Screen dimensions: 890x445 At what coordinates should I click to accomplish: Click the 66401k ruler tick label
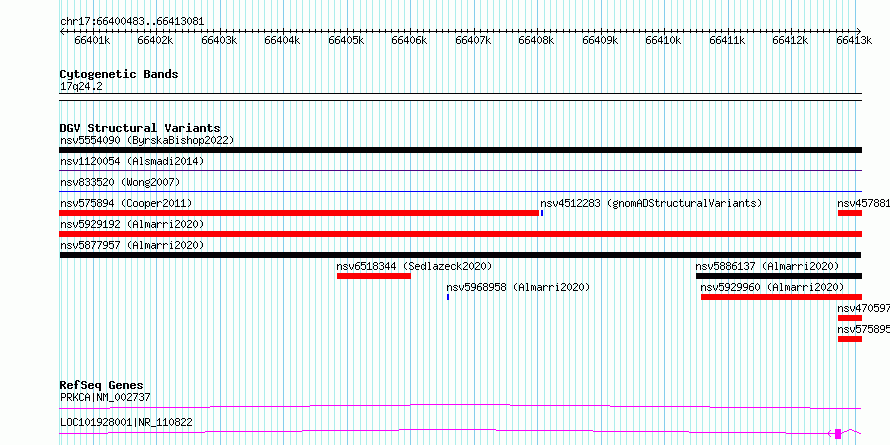(x=92, y=40)
